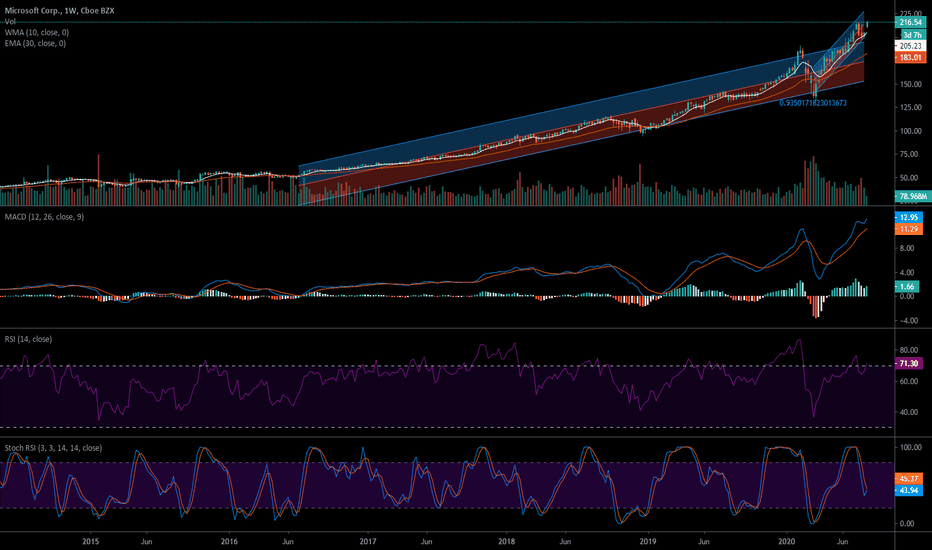The image size is (932, 550).
Task: Click the Jun label between 2015 and 2016
Action: pos(146,542)
